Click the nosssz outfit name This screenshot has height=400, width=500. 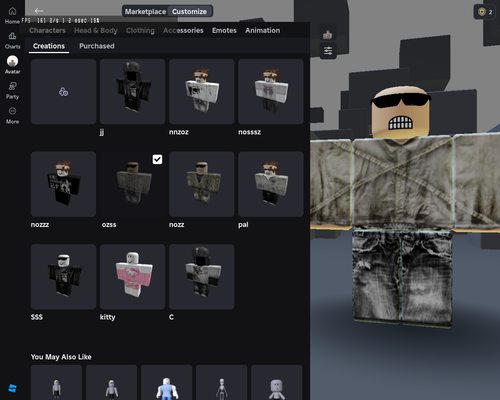(249, 132)
